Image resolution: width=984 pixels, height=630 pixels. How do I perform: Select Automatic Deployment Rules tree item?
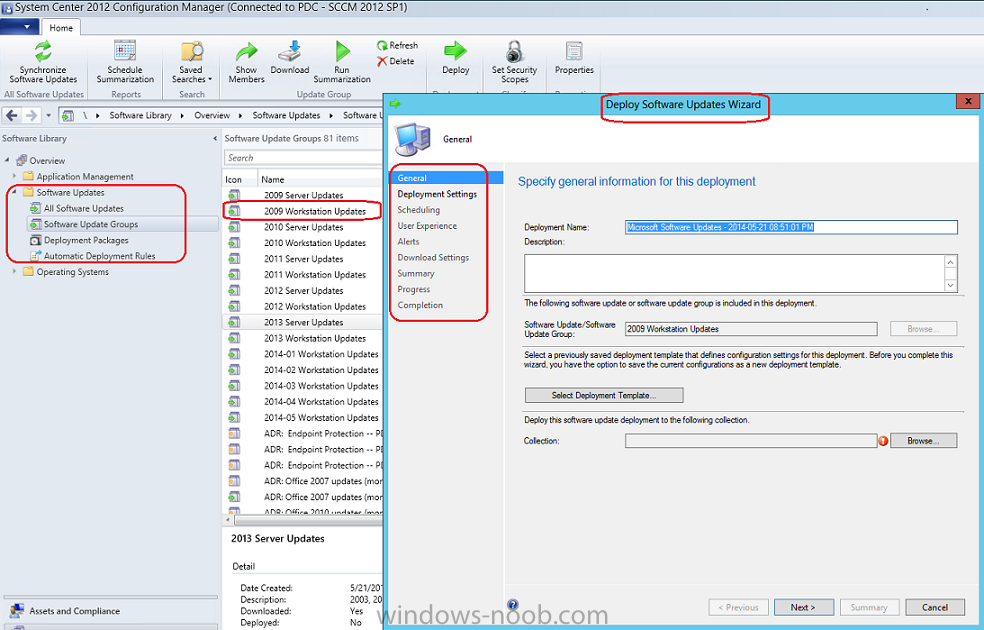point(99,256)
